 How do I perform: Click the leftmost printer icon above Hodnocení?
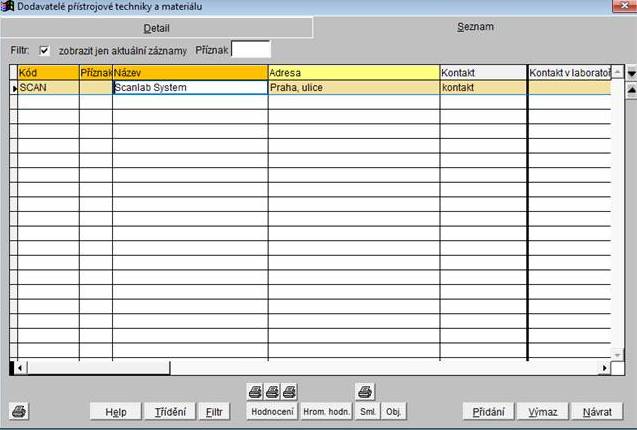(x=255, y=391)
